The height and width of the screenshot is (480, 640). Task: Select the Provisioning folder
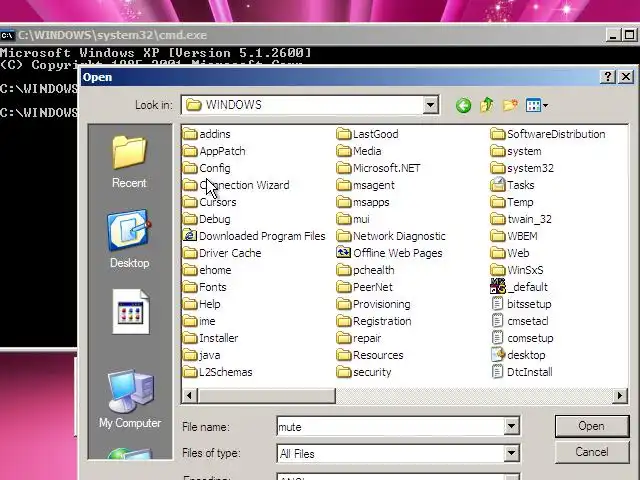click(374, 304)
